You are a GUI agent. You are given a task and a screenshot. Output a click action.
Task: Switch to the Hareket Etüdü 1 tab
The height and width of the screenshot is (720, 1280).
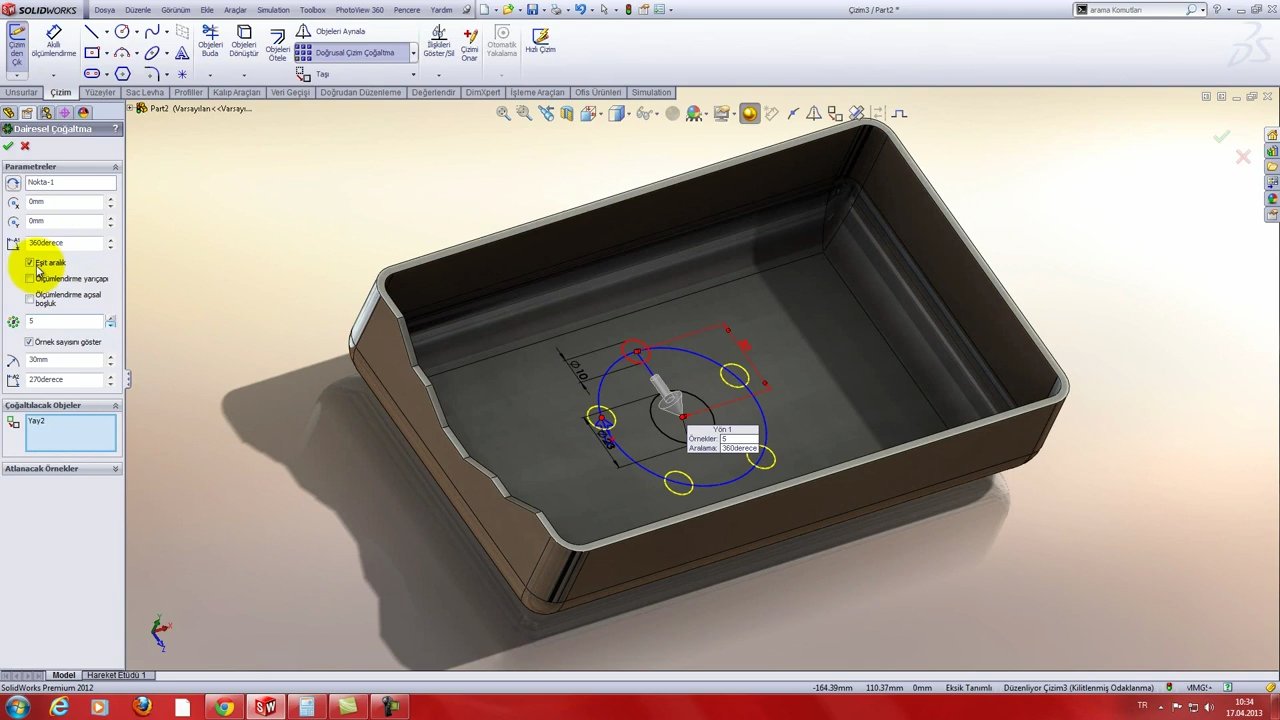(116, 675)
